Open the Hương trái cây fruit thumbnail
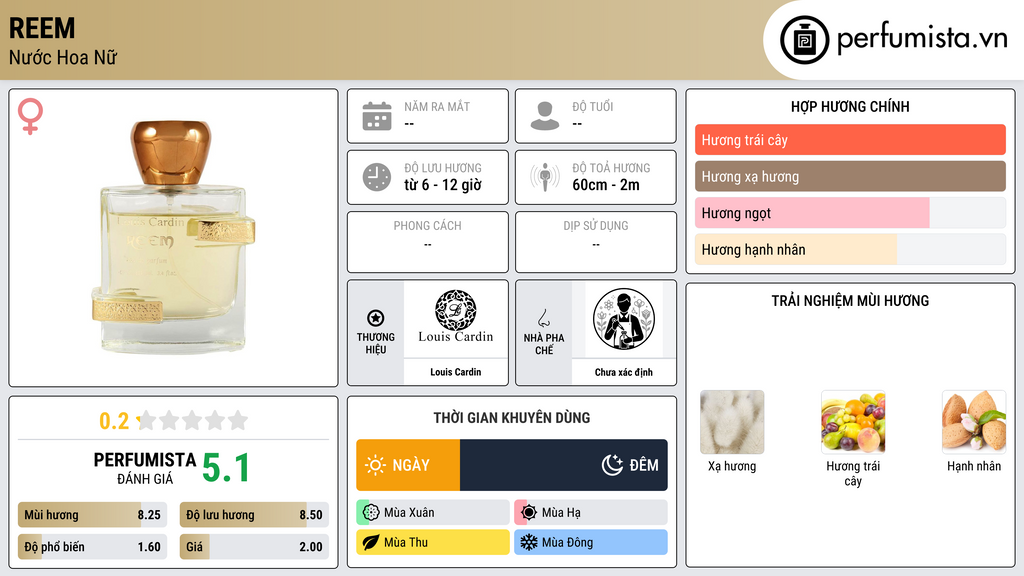 pos(853,422)
